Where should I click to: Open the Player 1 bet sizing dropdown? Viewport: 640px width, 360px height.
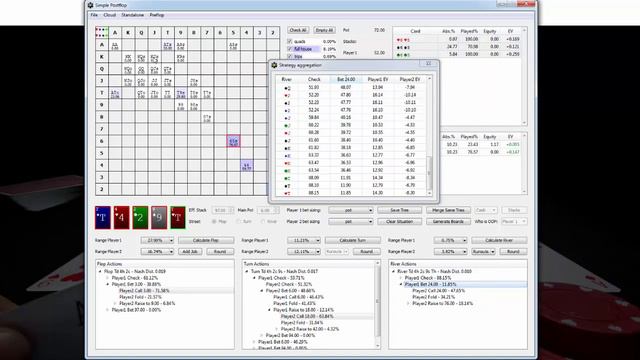pos(351,210)
